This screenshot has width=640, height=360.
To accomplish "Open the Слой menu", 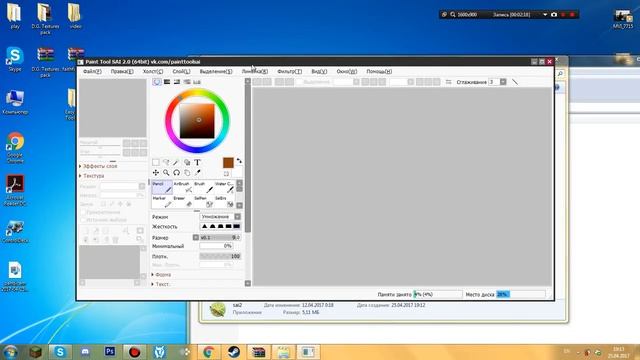I will (x=181, y=71).
